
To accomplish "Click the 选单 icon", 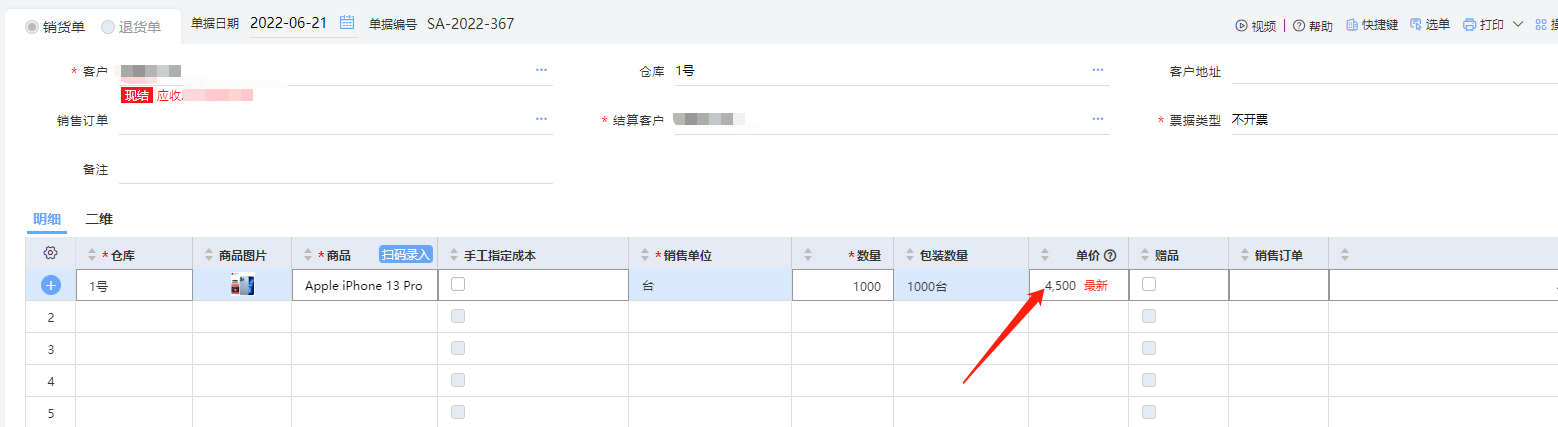I will point(1416,25).
